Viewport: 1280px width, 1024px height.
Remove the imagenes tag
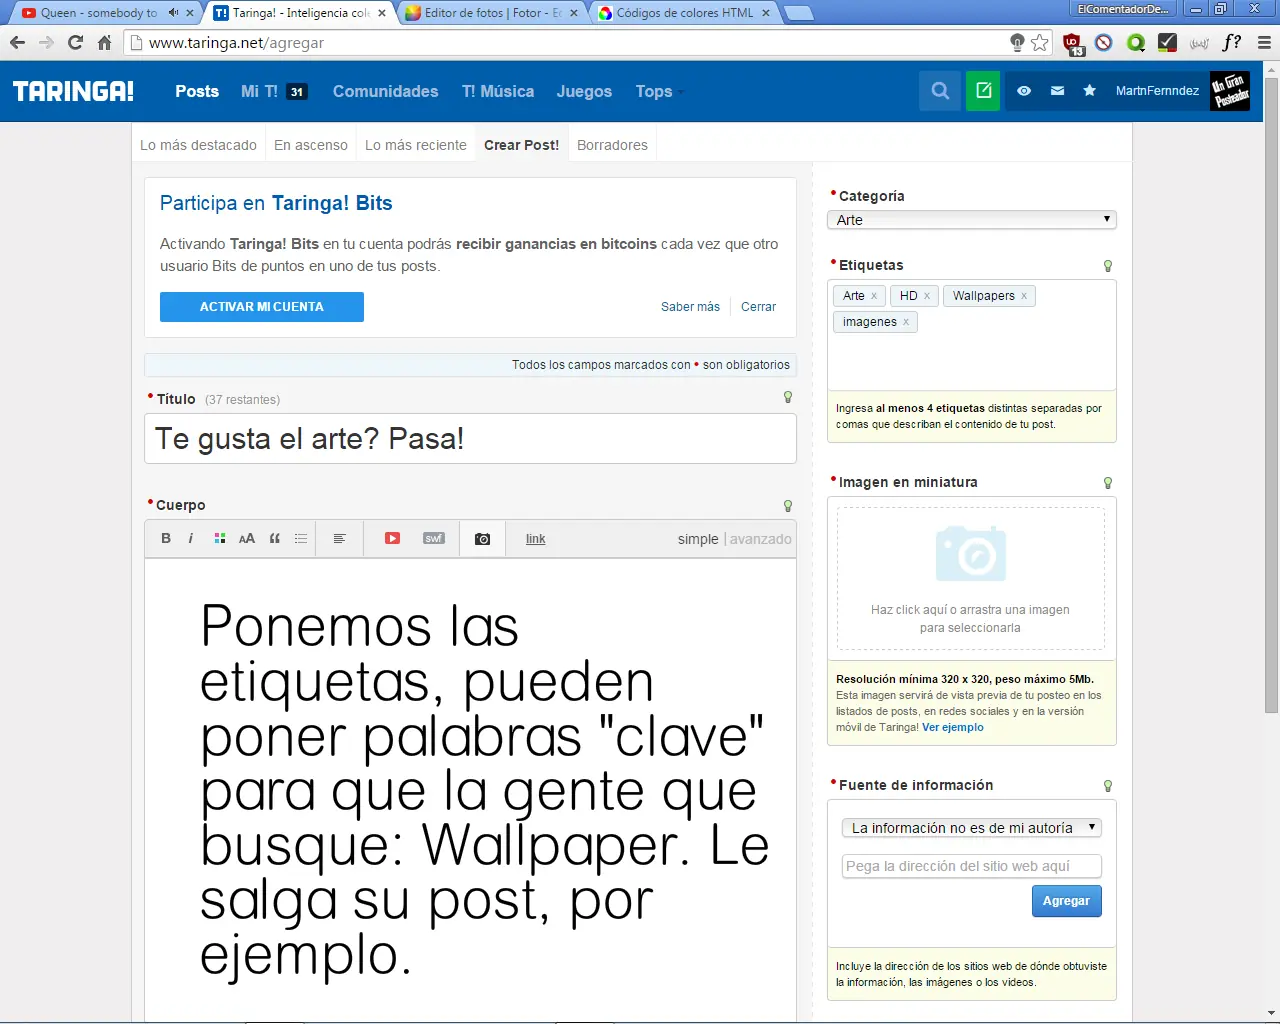click(906, 322)
